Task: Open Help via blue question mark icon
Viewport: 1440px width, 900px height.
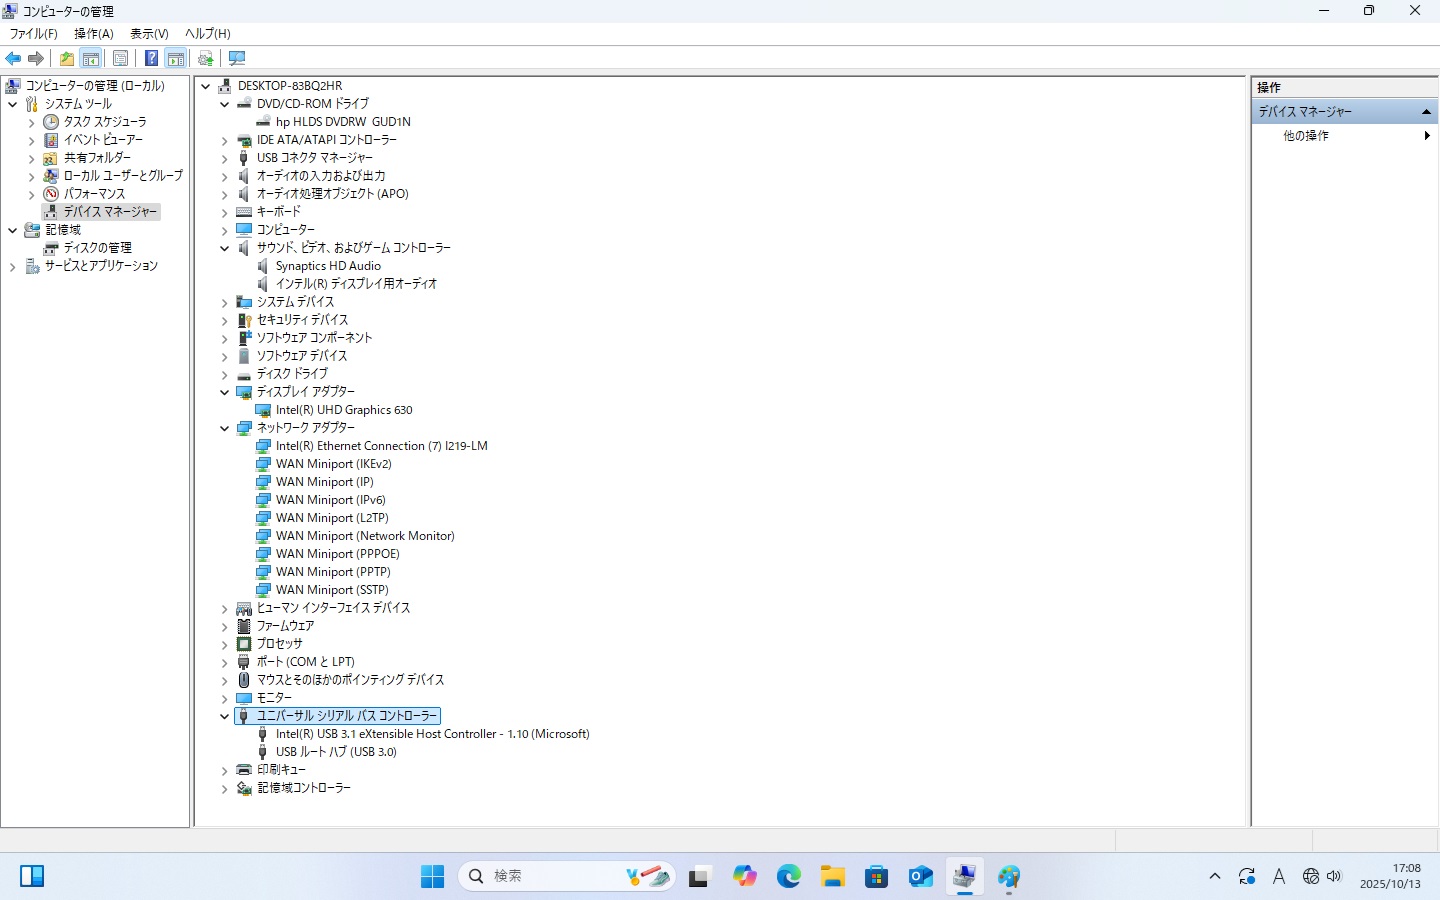Action: 151,59
